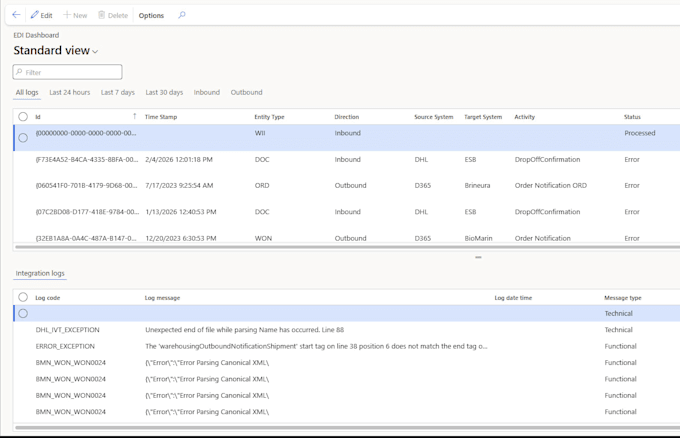Toggle select circle of first integration log row
The height and width of the screenshot is (438, 680).
pyautogui.click(x=23, y=314)
